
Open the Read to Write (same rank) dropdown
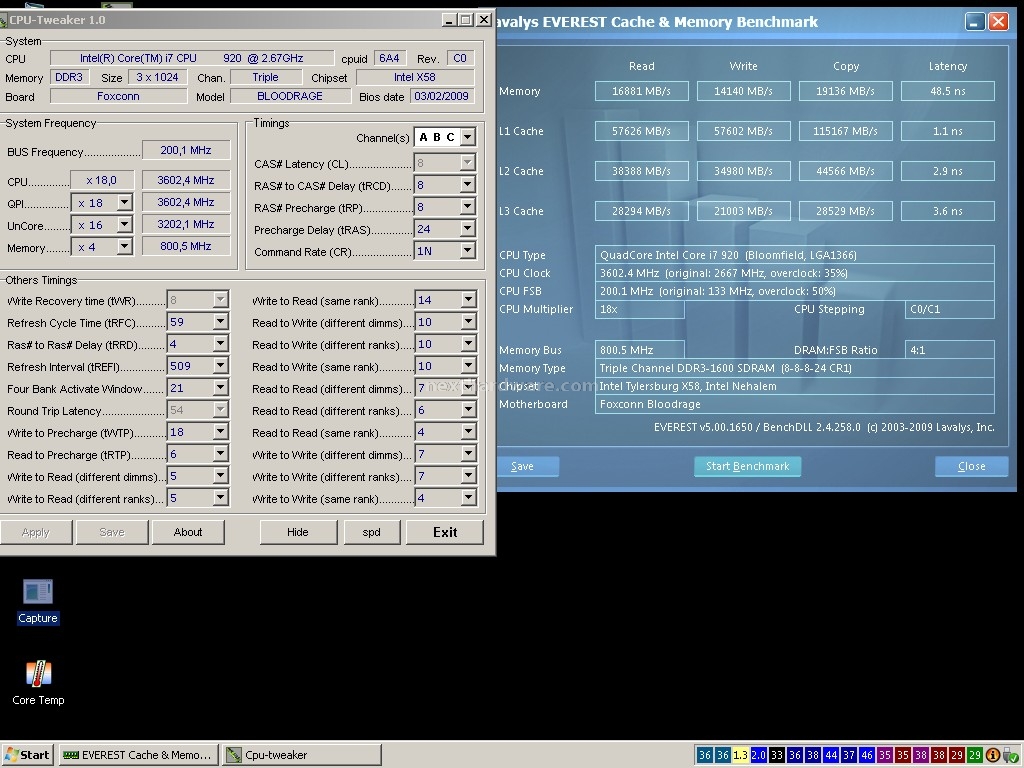tap(468, 366)
